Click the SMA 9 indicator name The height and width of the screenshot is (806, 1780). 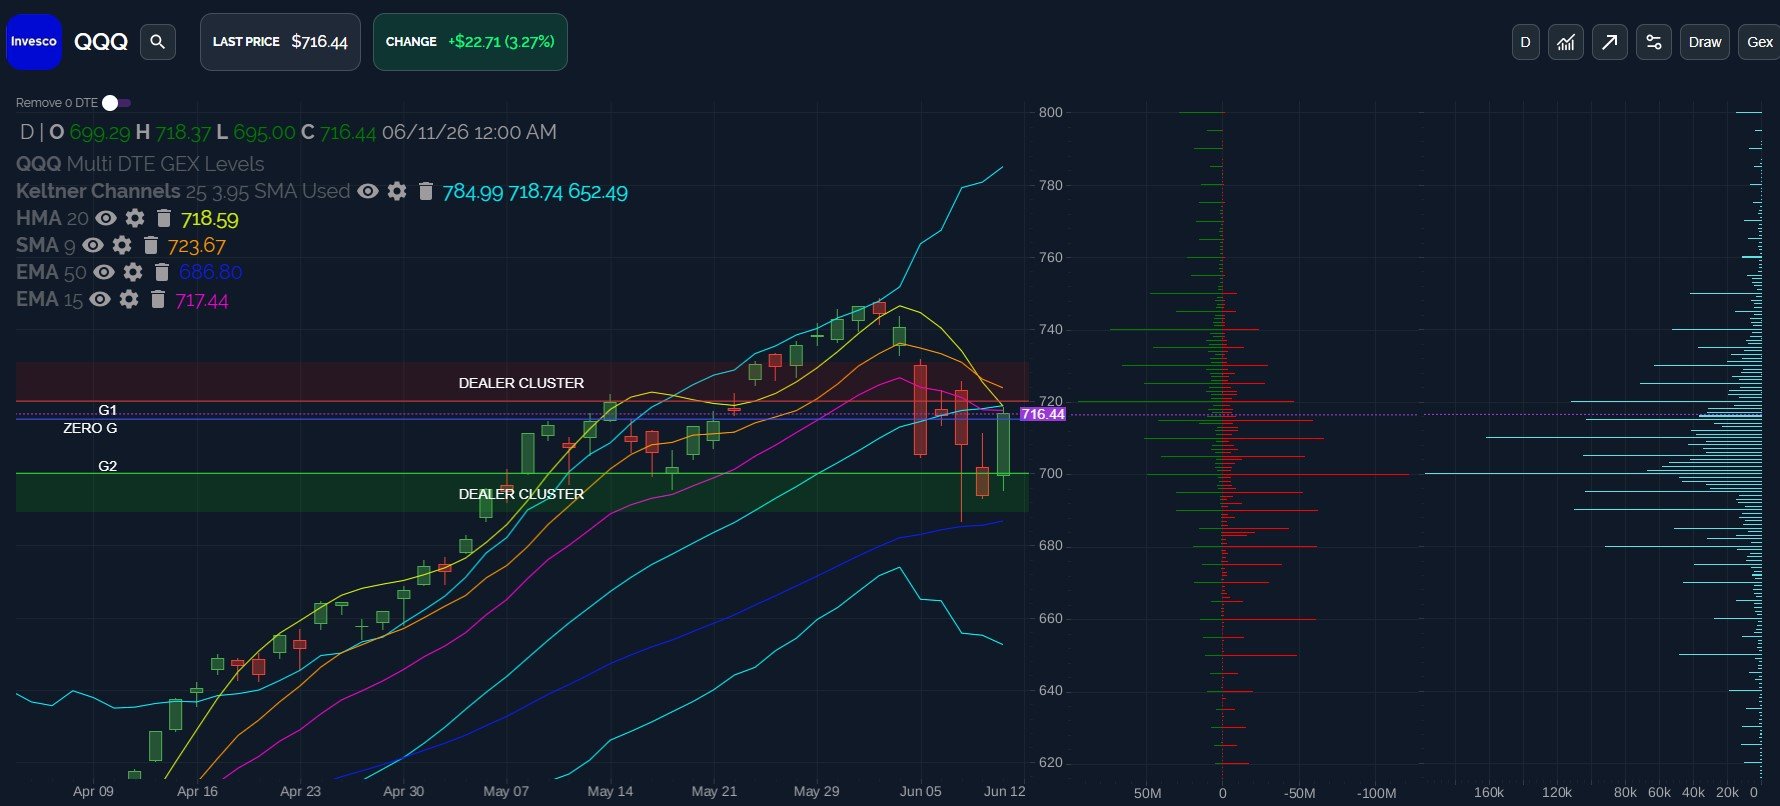click(x=46, y=245)
